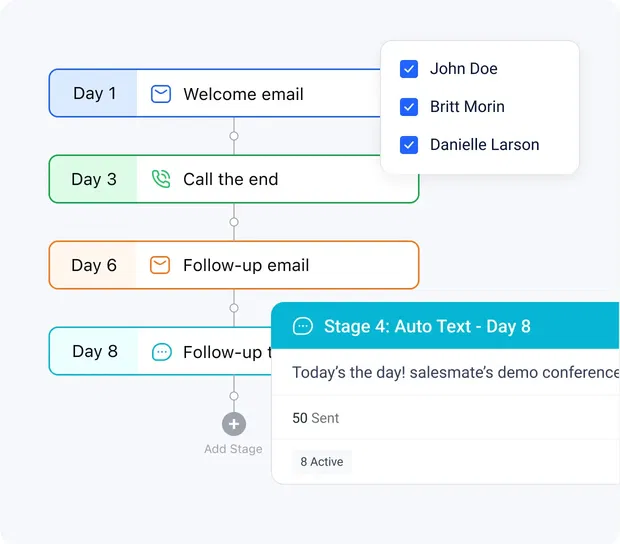The width and height of the screenshot is (620, 544).
Task: Click the 50 Sent statistic
Action: click(315, 418)
